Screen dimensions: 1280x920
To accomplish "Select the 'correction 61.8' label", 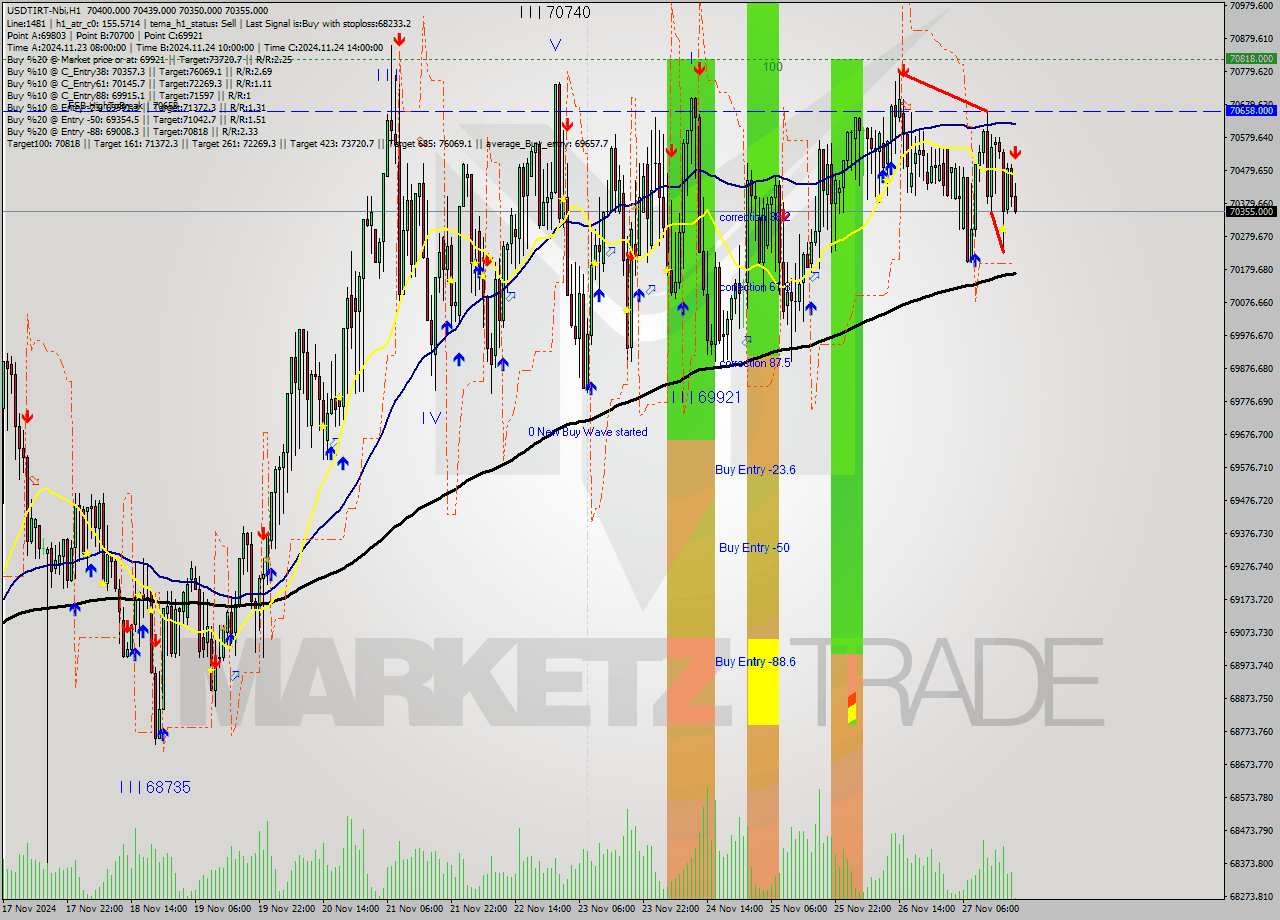I will point(755,287).
